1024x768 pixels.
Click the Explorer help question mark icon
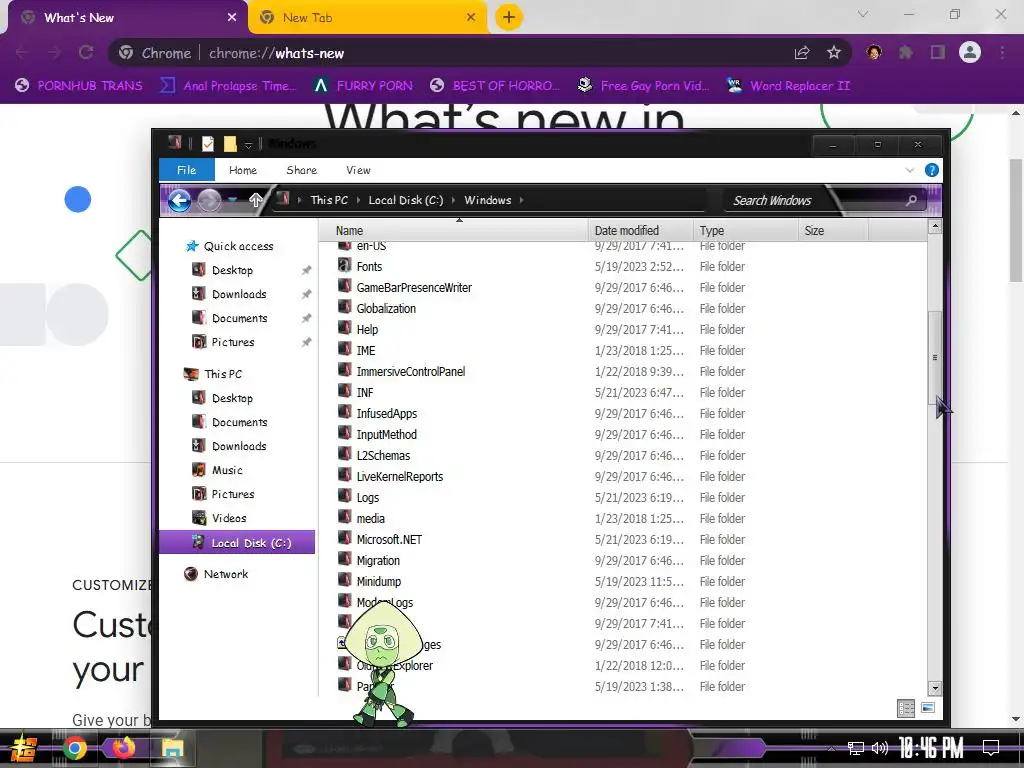point(932,170)
